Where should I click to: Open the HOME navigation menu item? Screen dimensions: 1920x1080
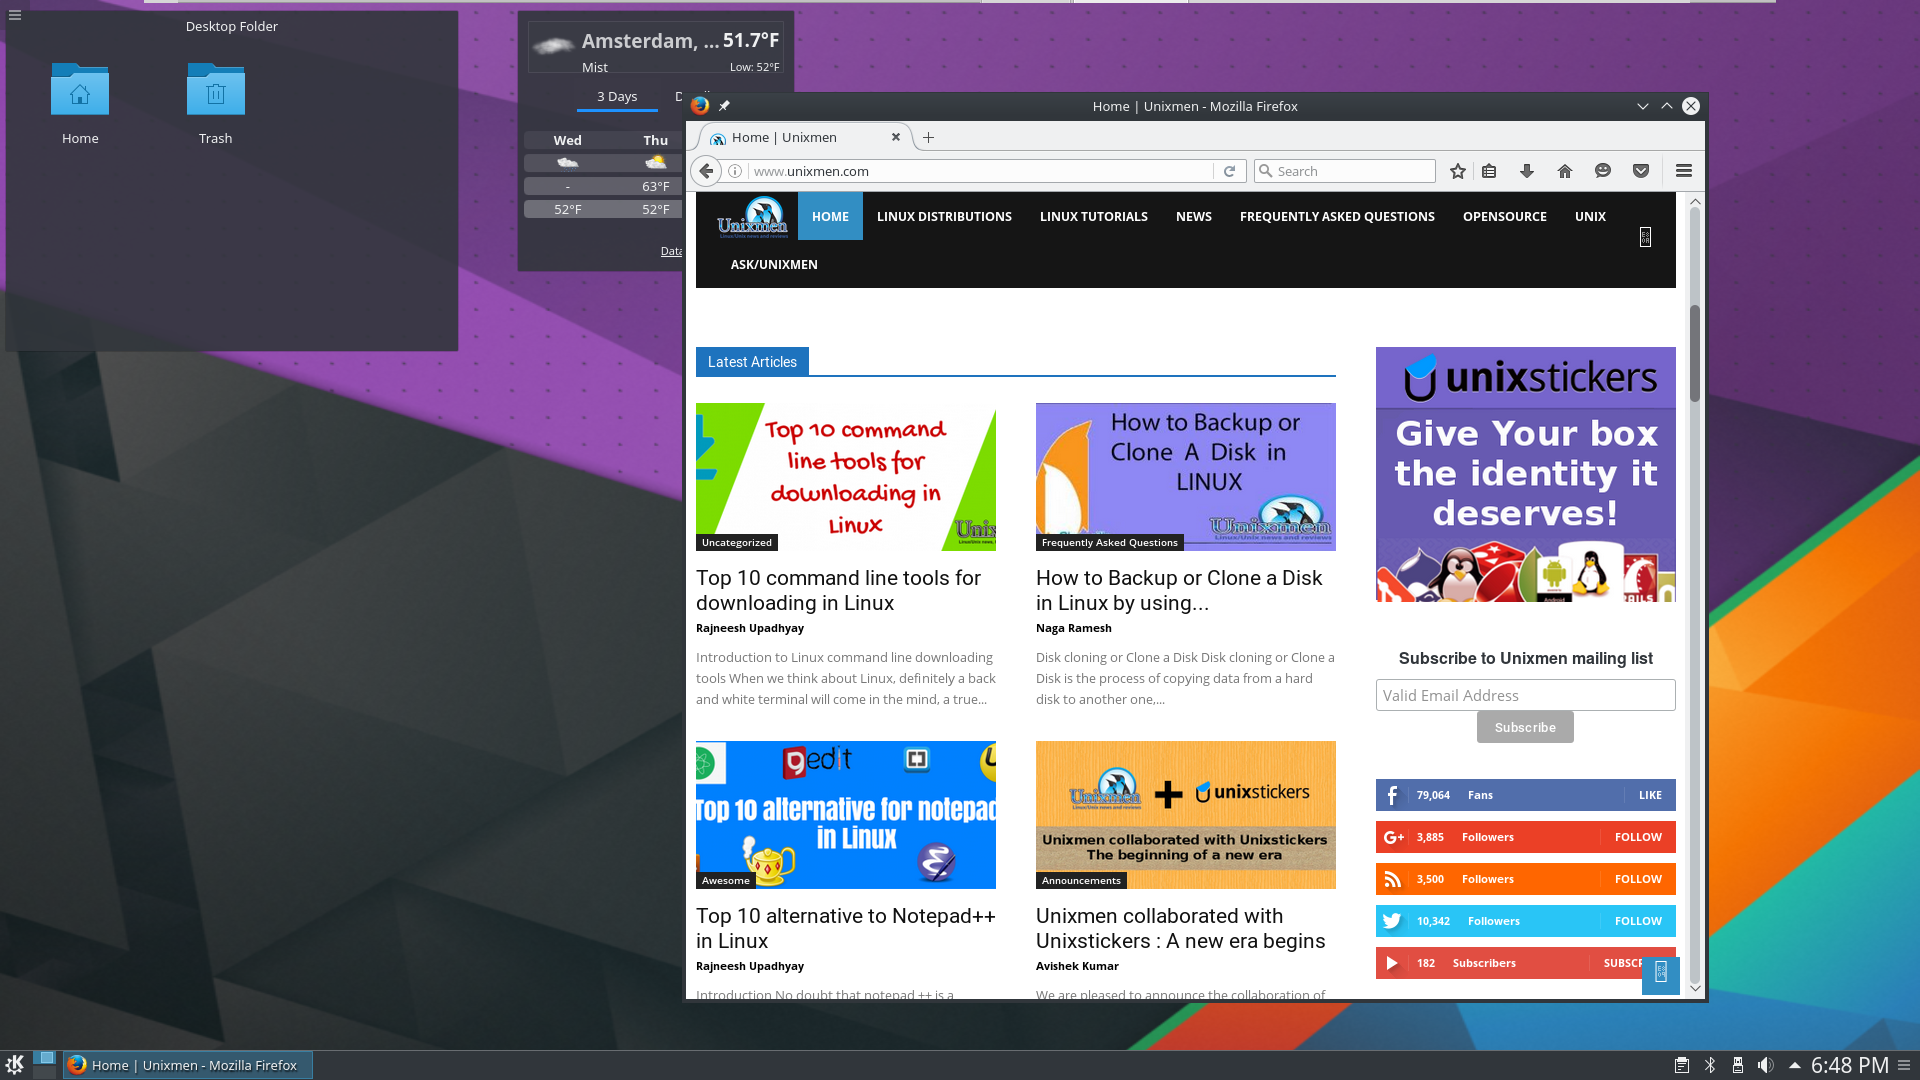click(830, 216)
